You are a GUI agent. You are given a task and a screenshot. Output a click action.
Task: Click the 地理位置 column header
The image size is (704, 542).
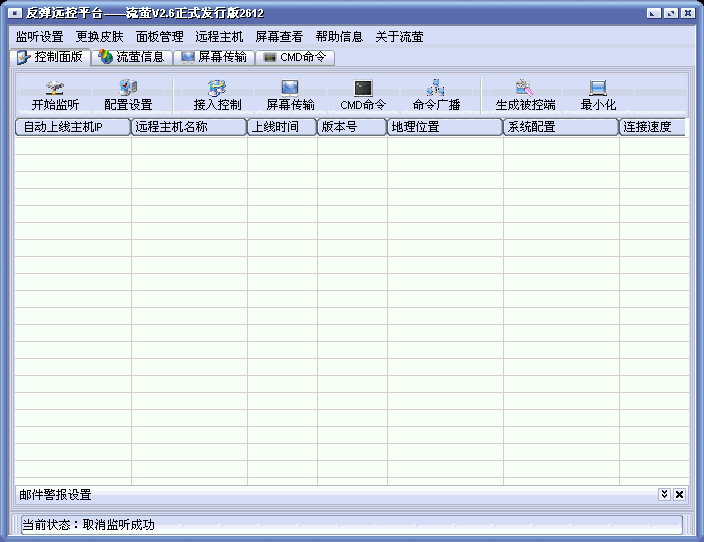pos(444,127)
